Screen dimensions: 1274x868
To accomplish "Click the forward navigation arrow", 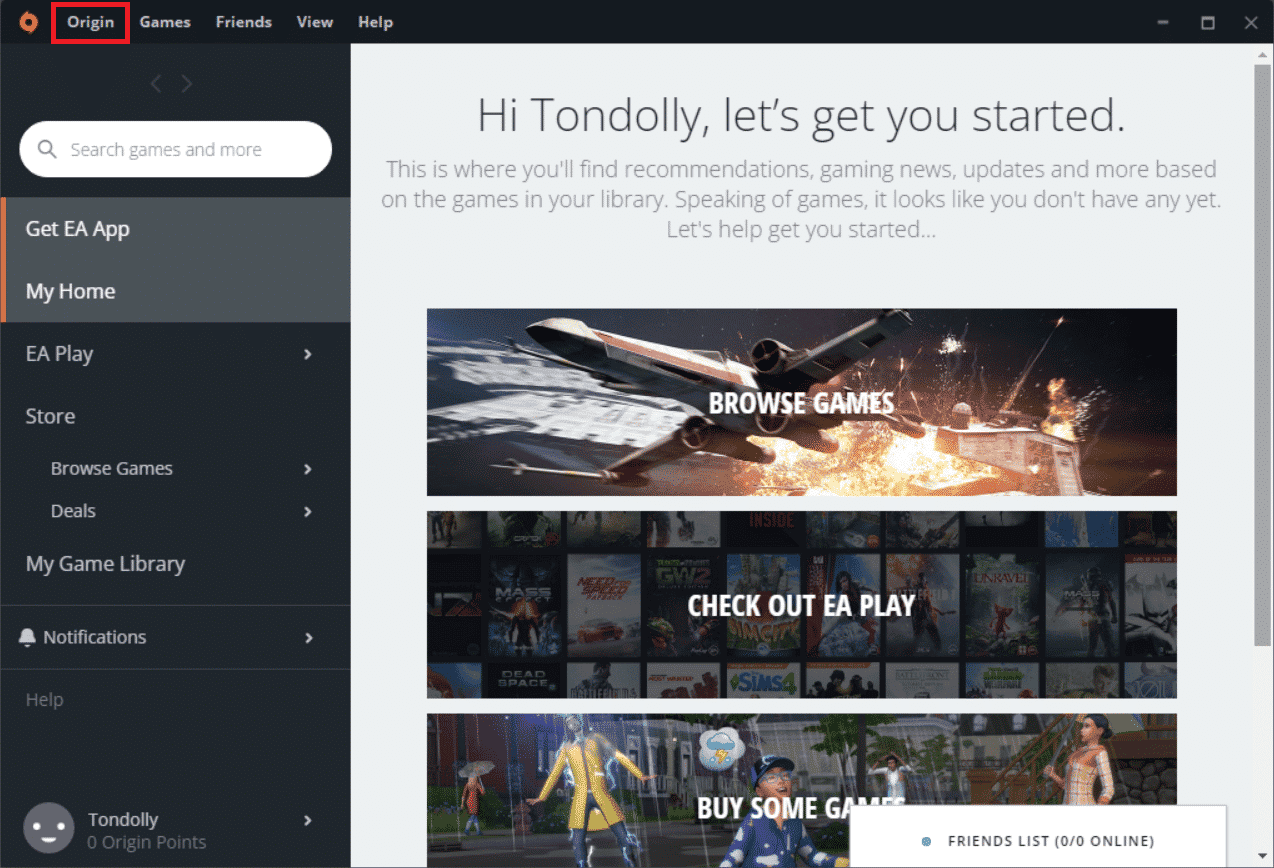I will [x=187, y=84].
